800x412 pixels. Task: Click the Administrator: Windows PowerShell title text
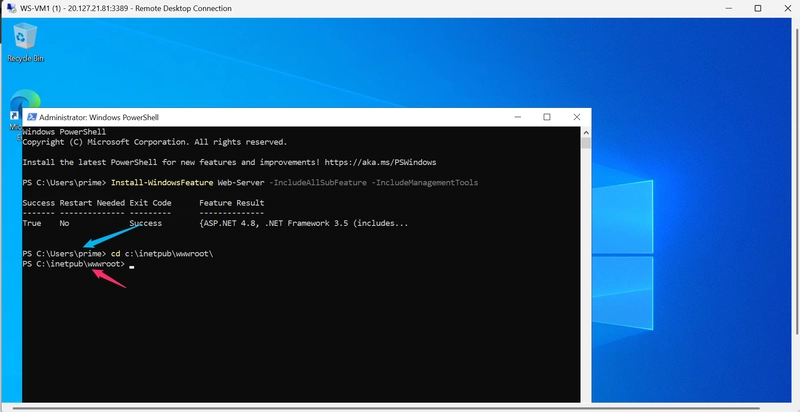[x=99, y=117]
